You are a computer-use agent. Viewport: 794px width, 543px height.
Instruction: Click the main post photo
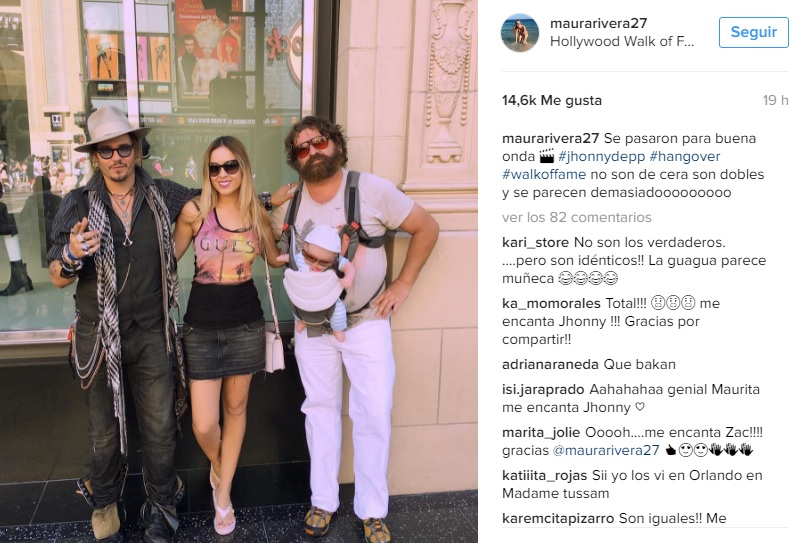[x=239, y=272]
